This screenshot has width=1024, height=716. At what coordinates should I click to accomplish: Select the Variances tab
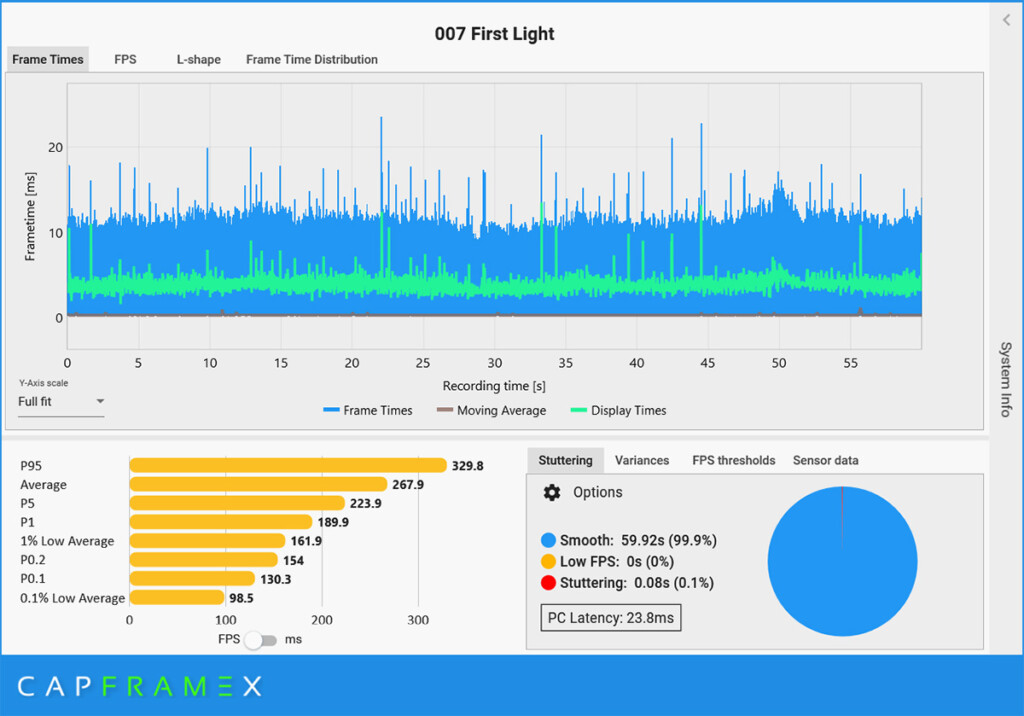tap(642, 461)
